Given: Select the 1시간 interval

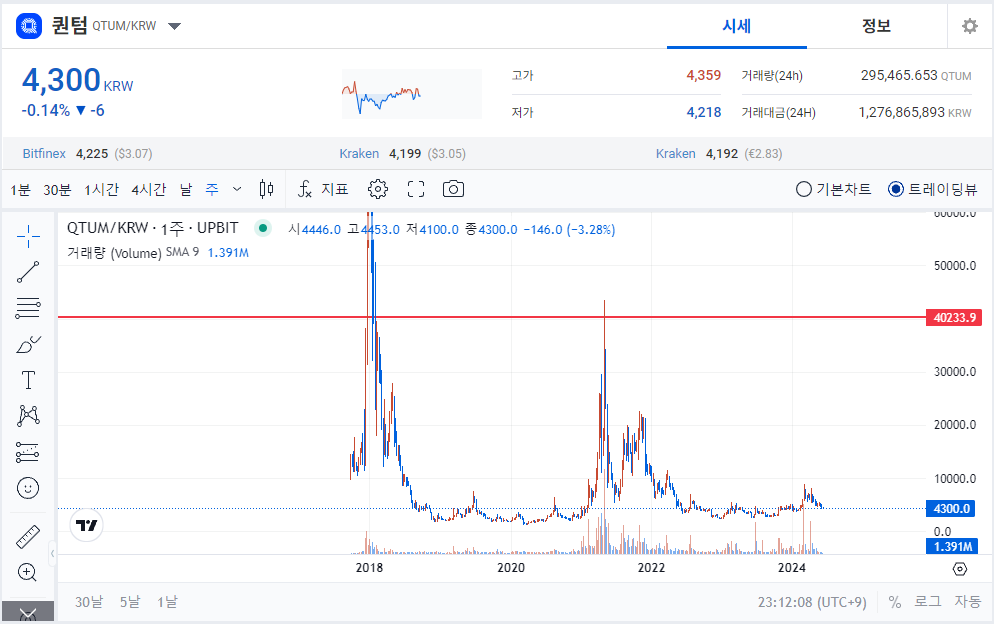Looking at the screenshot, I should pos(101,189).
